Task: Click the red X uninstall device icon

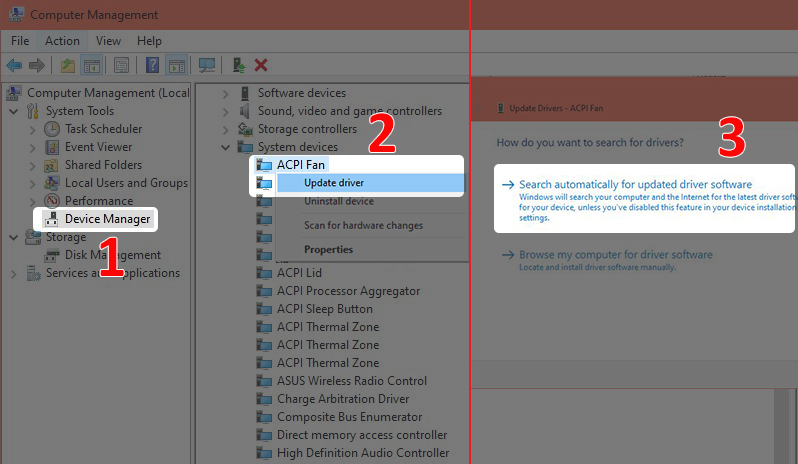Action: (x=261, y=65)
